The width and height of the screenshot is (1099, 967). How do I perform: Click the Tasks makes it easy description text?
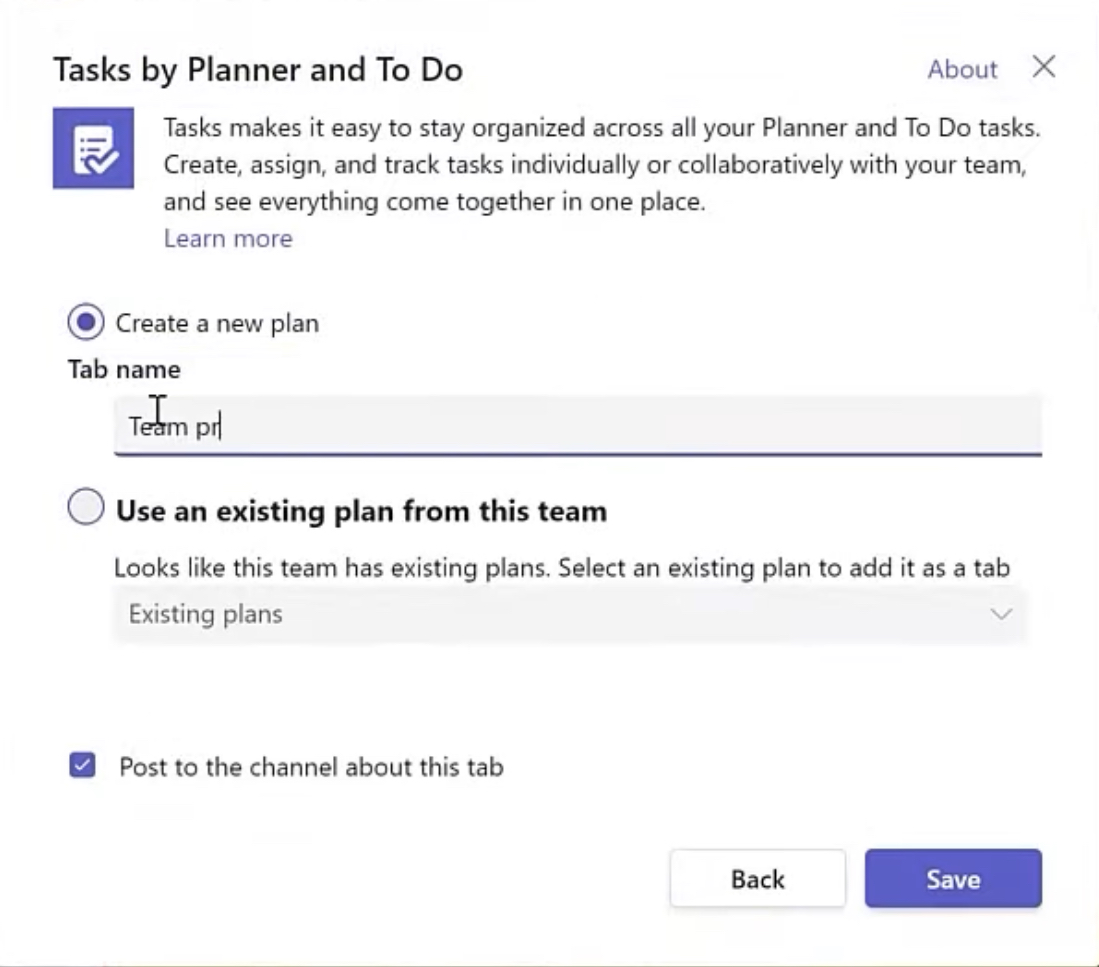602,165
